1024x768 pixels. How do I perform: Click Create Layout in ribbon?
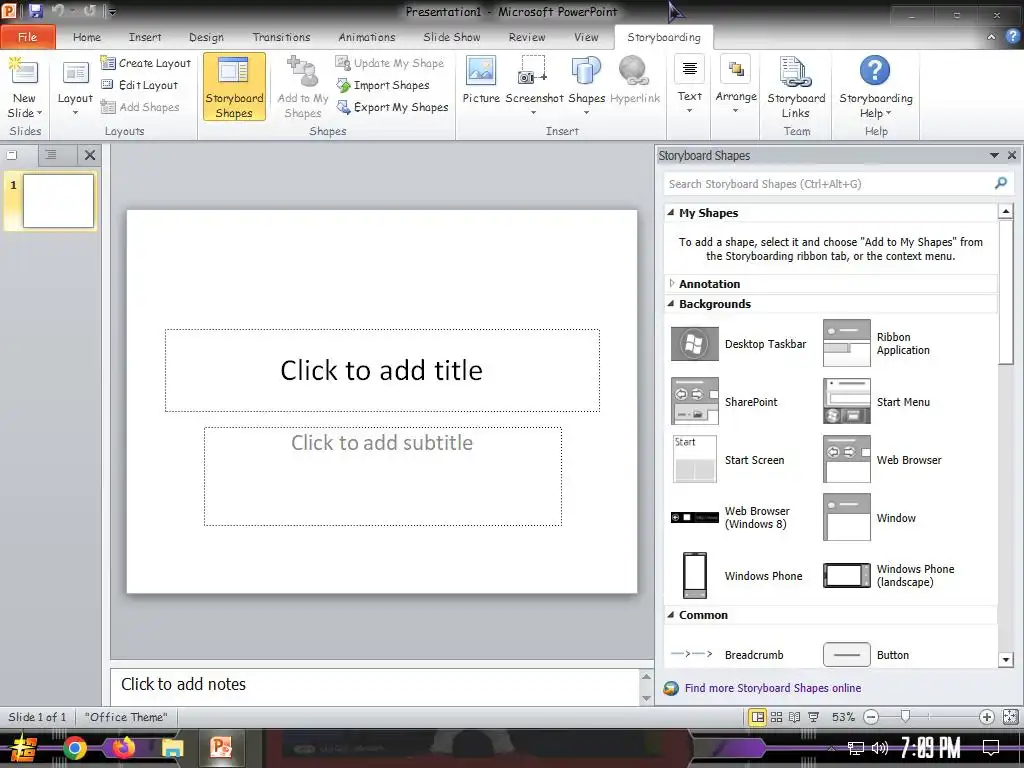click(x=146, y=63)
